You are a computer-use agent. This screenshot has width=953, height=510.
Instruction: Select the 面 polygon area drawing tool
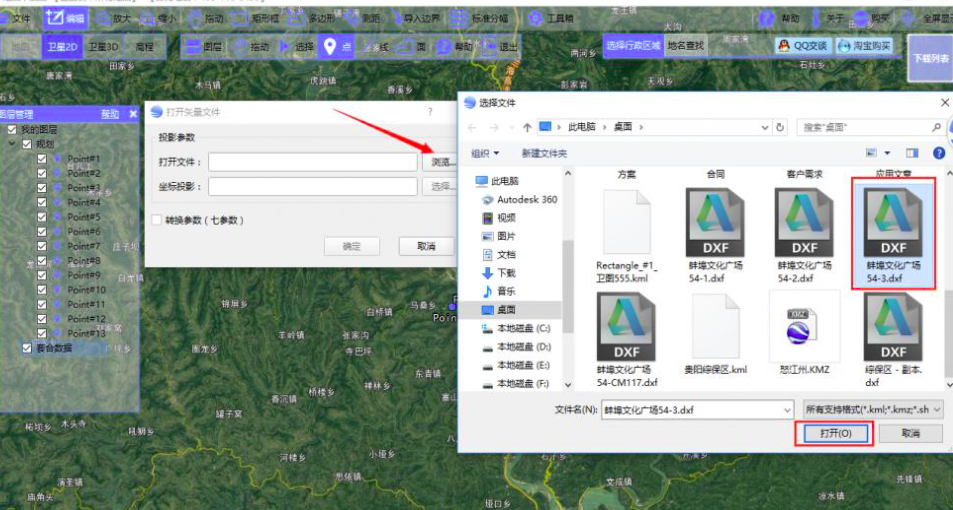click(411, 47)
